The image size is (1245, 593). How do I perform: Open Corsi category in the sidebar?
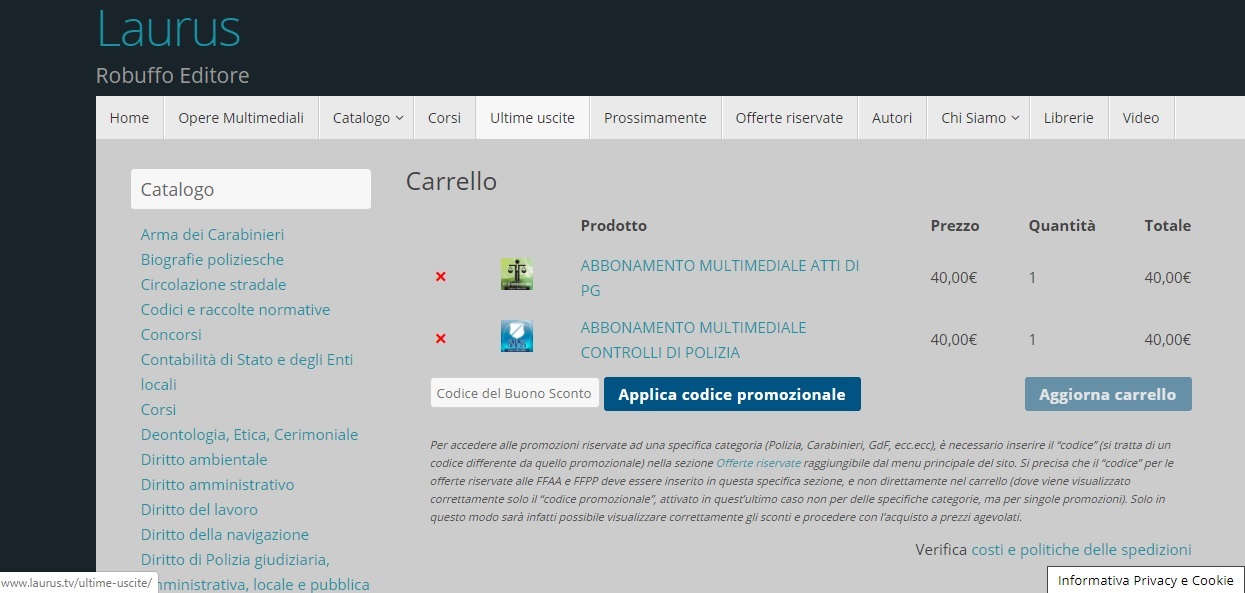(158, 409)
